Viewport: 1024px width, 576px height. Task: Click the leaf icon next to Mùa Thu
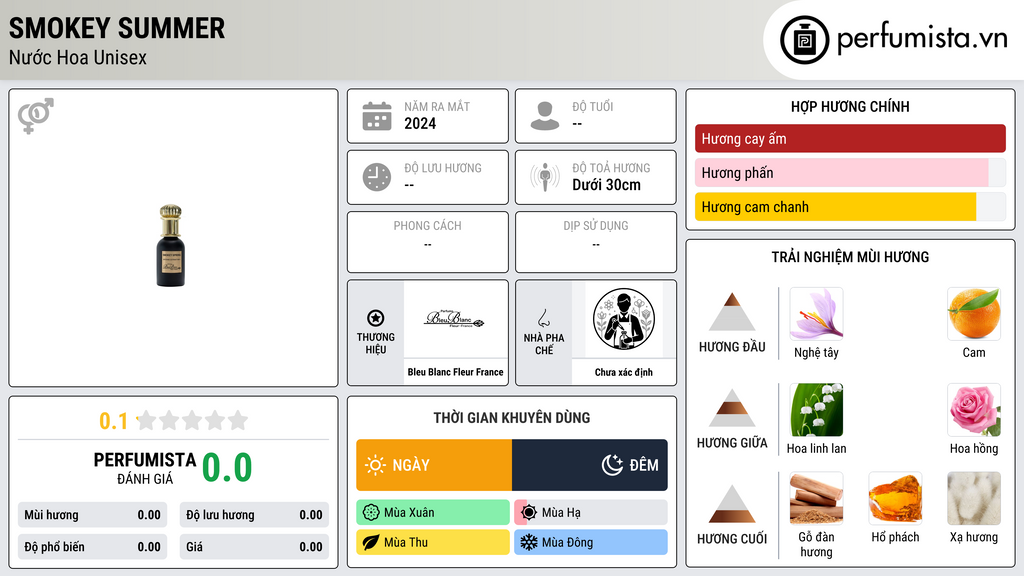(x=371, y=542)
